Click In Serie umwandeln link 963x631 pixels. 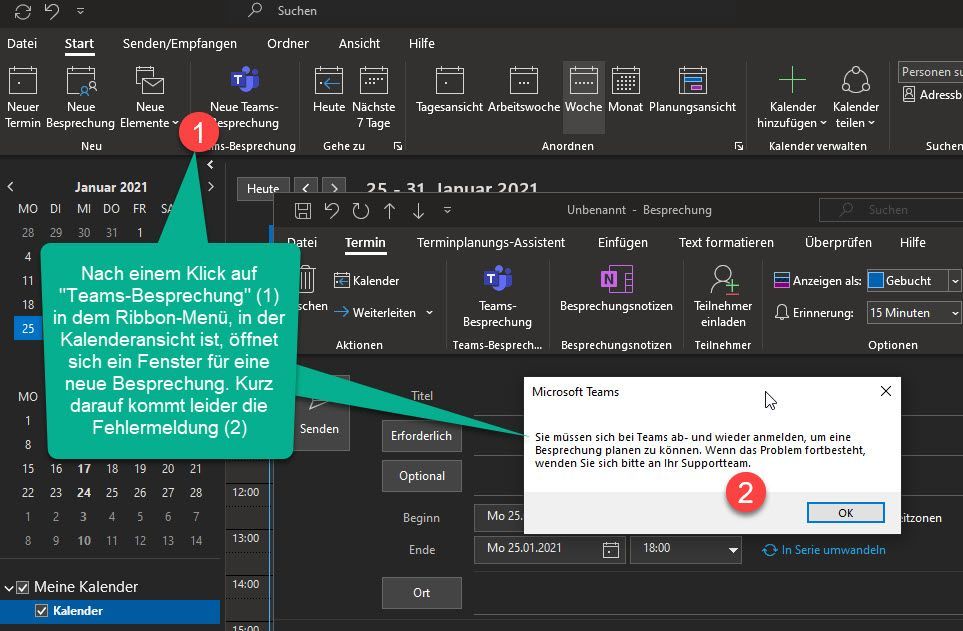pos(824,550)
